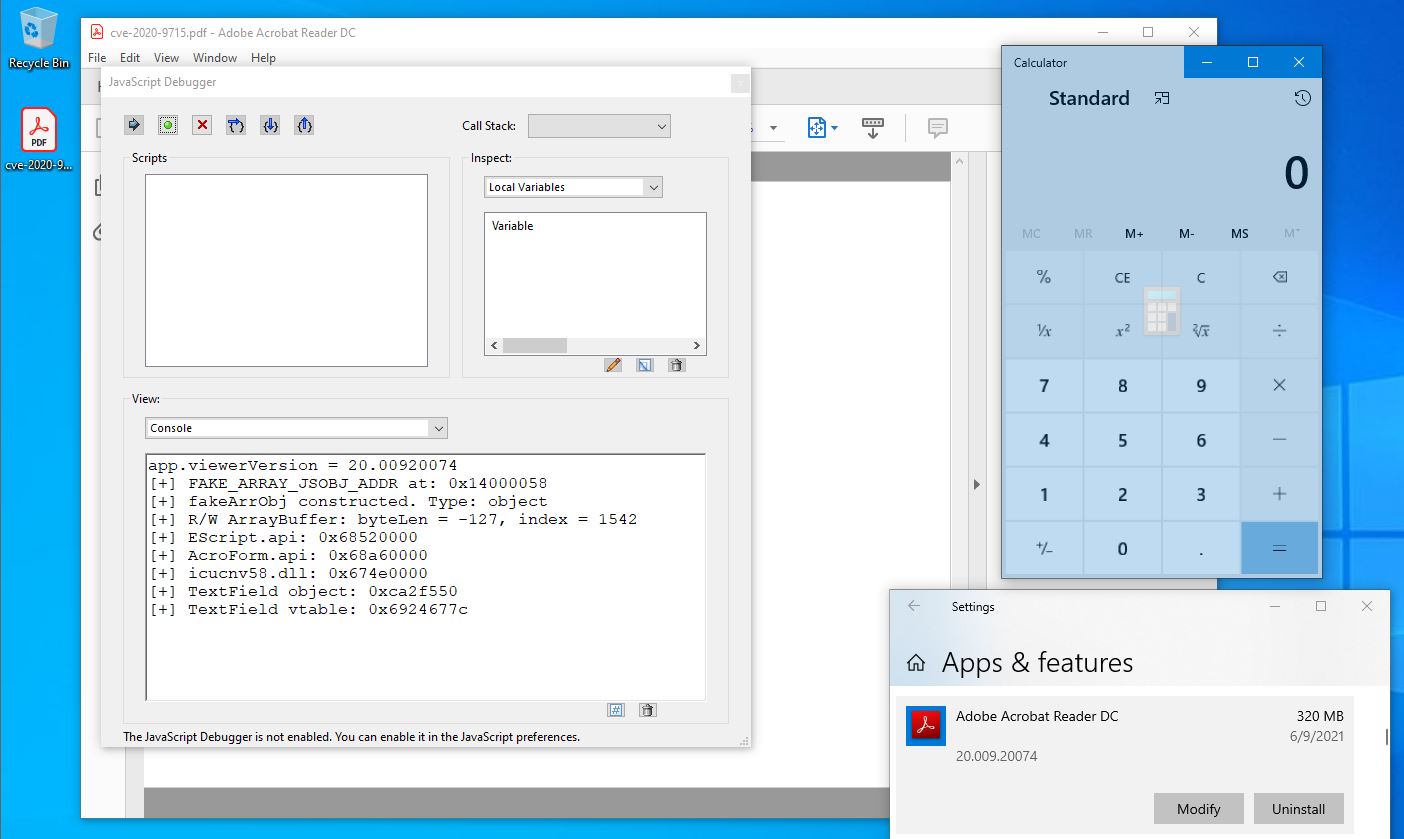Open the cve-2020 PDF desktop file
The height and width of the screenshot is (839, 1404).
point(39,140)
